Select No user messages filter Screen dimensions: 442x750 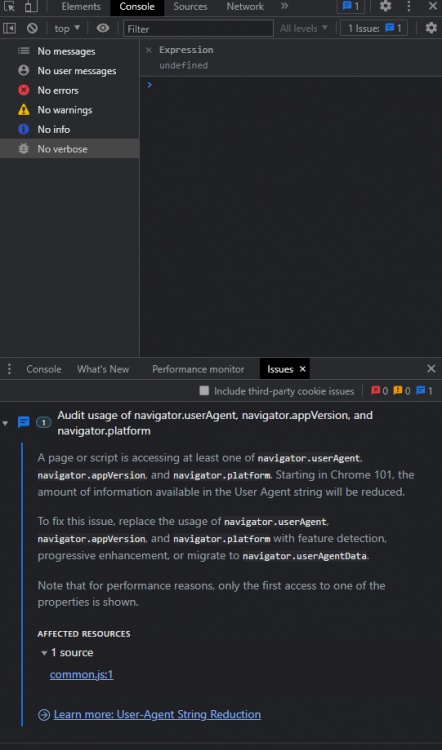tap(69, 71)
